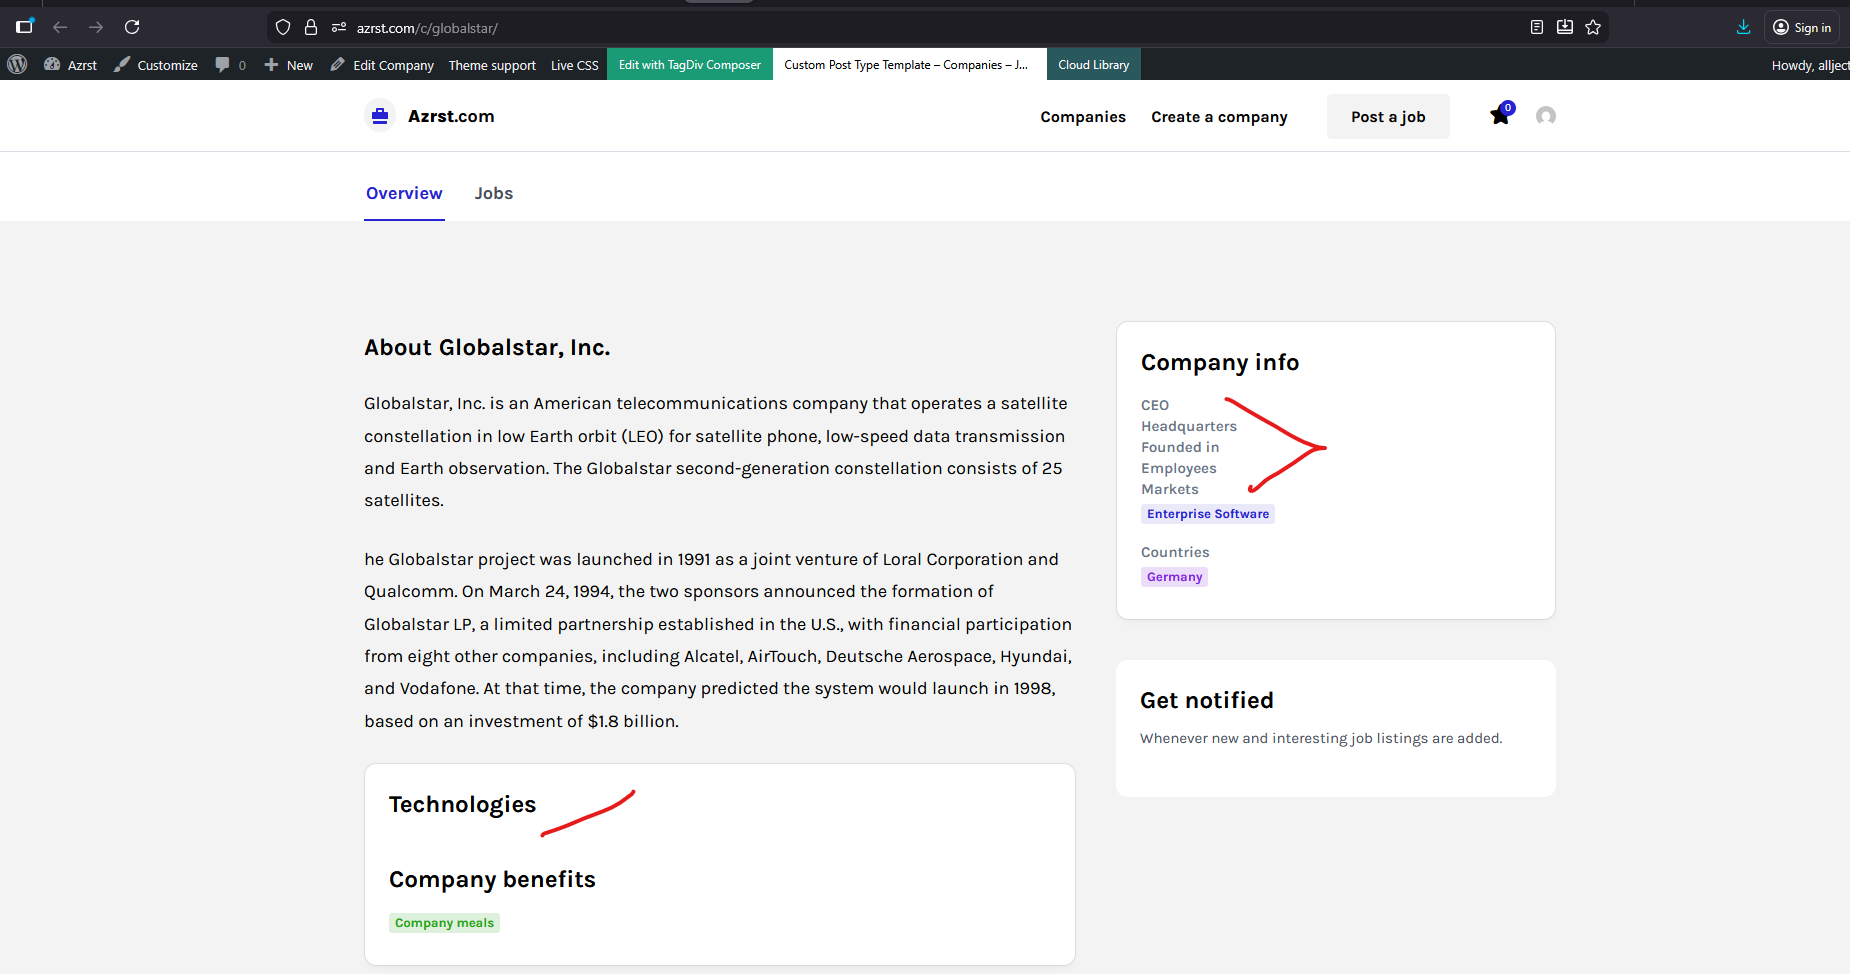Screen dimensions: 1850x974
Task: Click the Countries label
Action: click(x=1175, y=552)
